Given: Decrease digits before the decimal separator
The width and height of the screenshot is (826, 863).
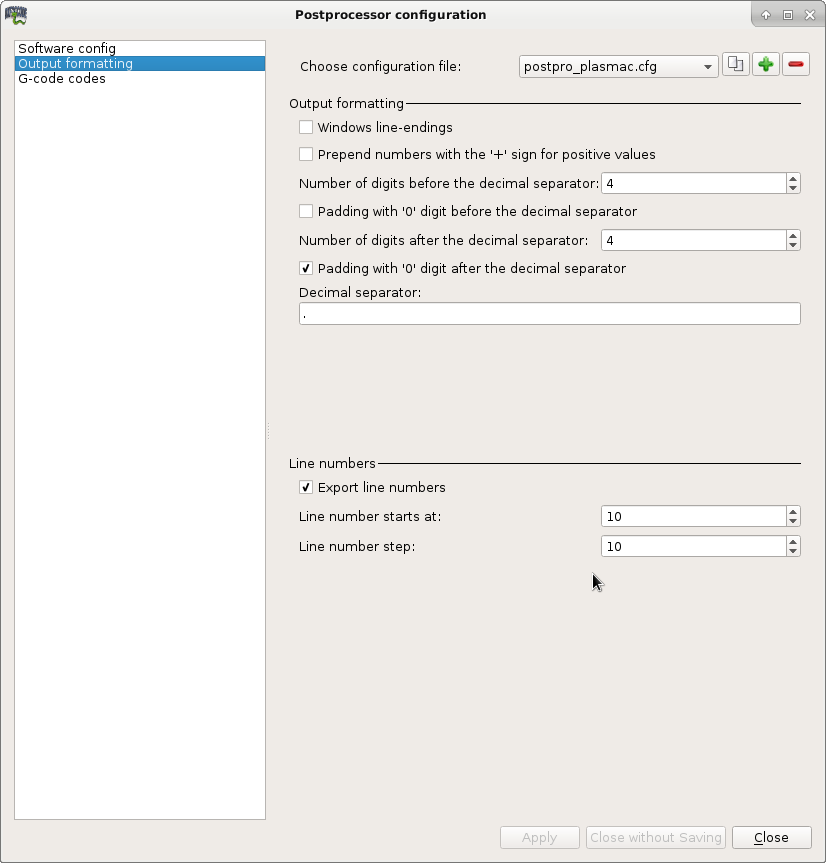Looking at the screenshot, I should click(x=793, y=188).
